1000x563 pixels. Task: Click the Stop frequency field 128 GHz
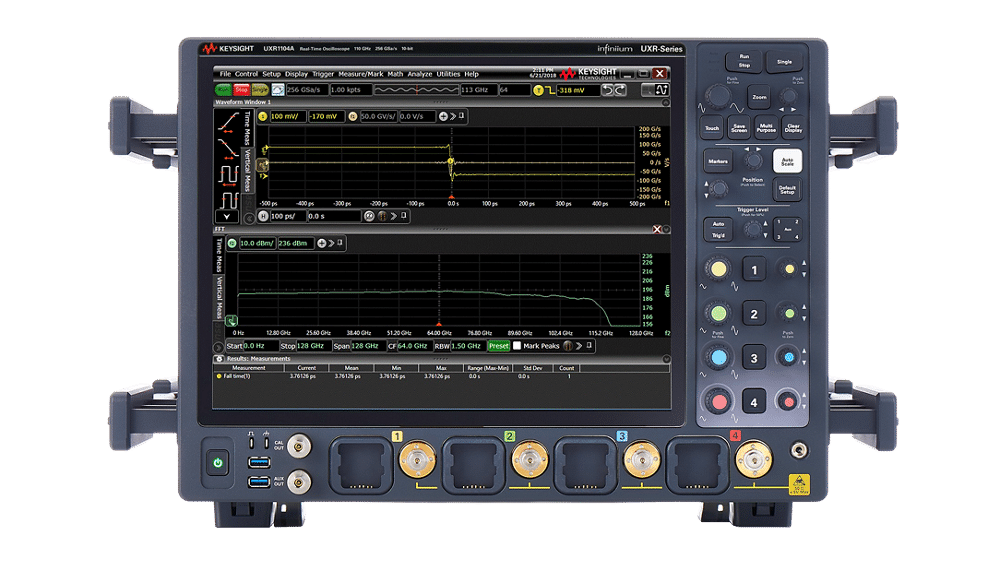pos(314,346)
